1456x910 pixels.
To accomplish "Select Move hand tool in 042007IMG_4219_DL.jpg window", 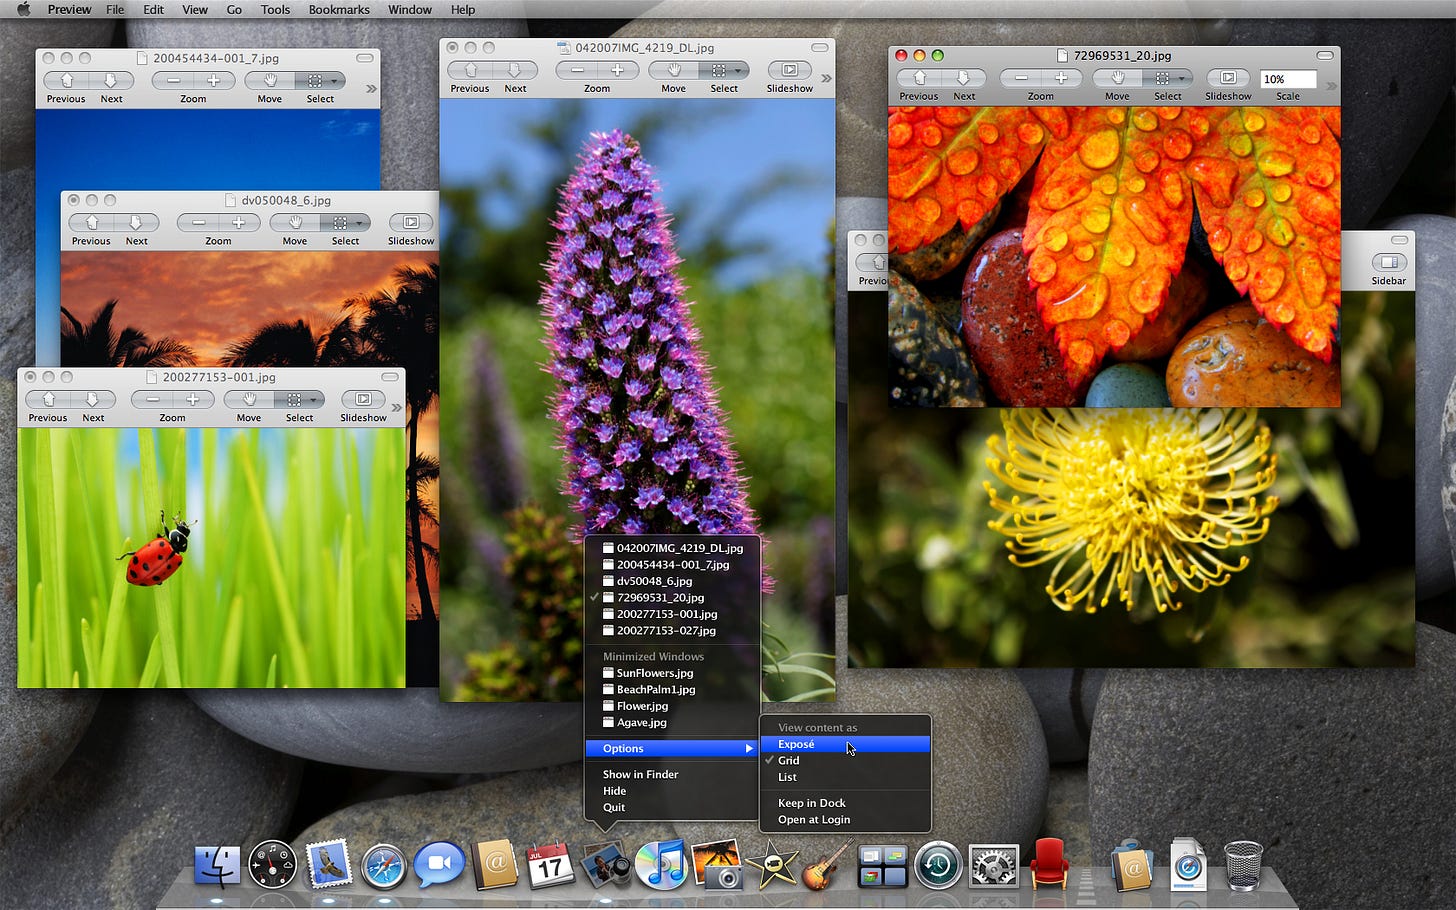I will [674, 70].
